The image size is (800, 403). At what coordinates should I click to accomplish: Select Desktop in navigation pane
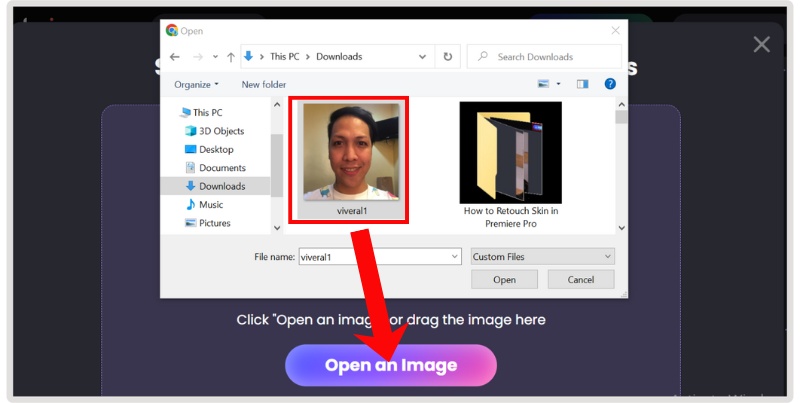click(209, 149)
